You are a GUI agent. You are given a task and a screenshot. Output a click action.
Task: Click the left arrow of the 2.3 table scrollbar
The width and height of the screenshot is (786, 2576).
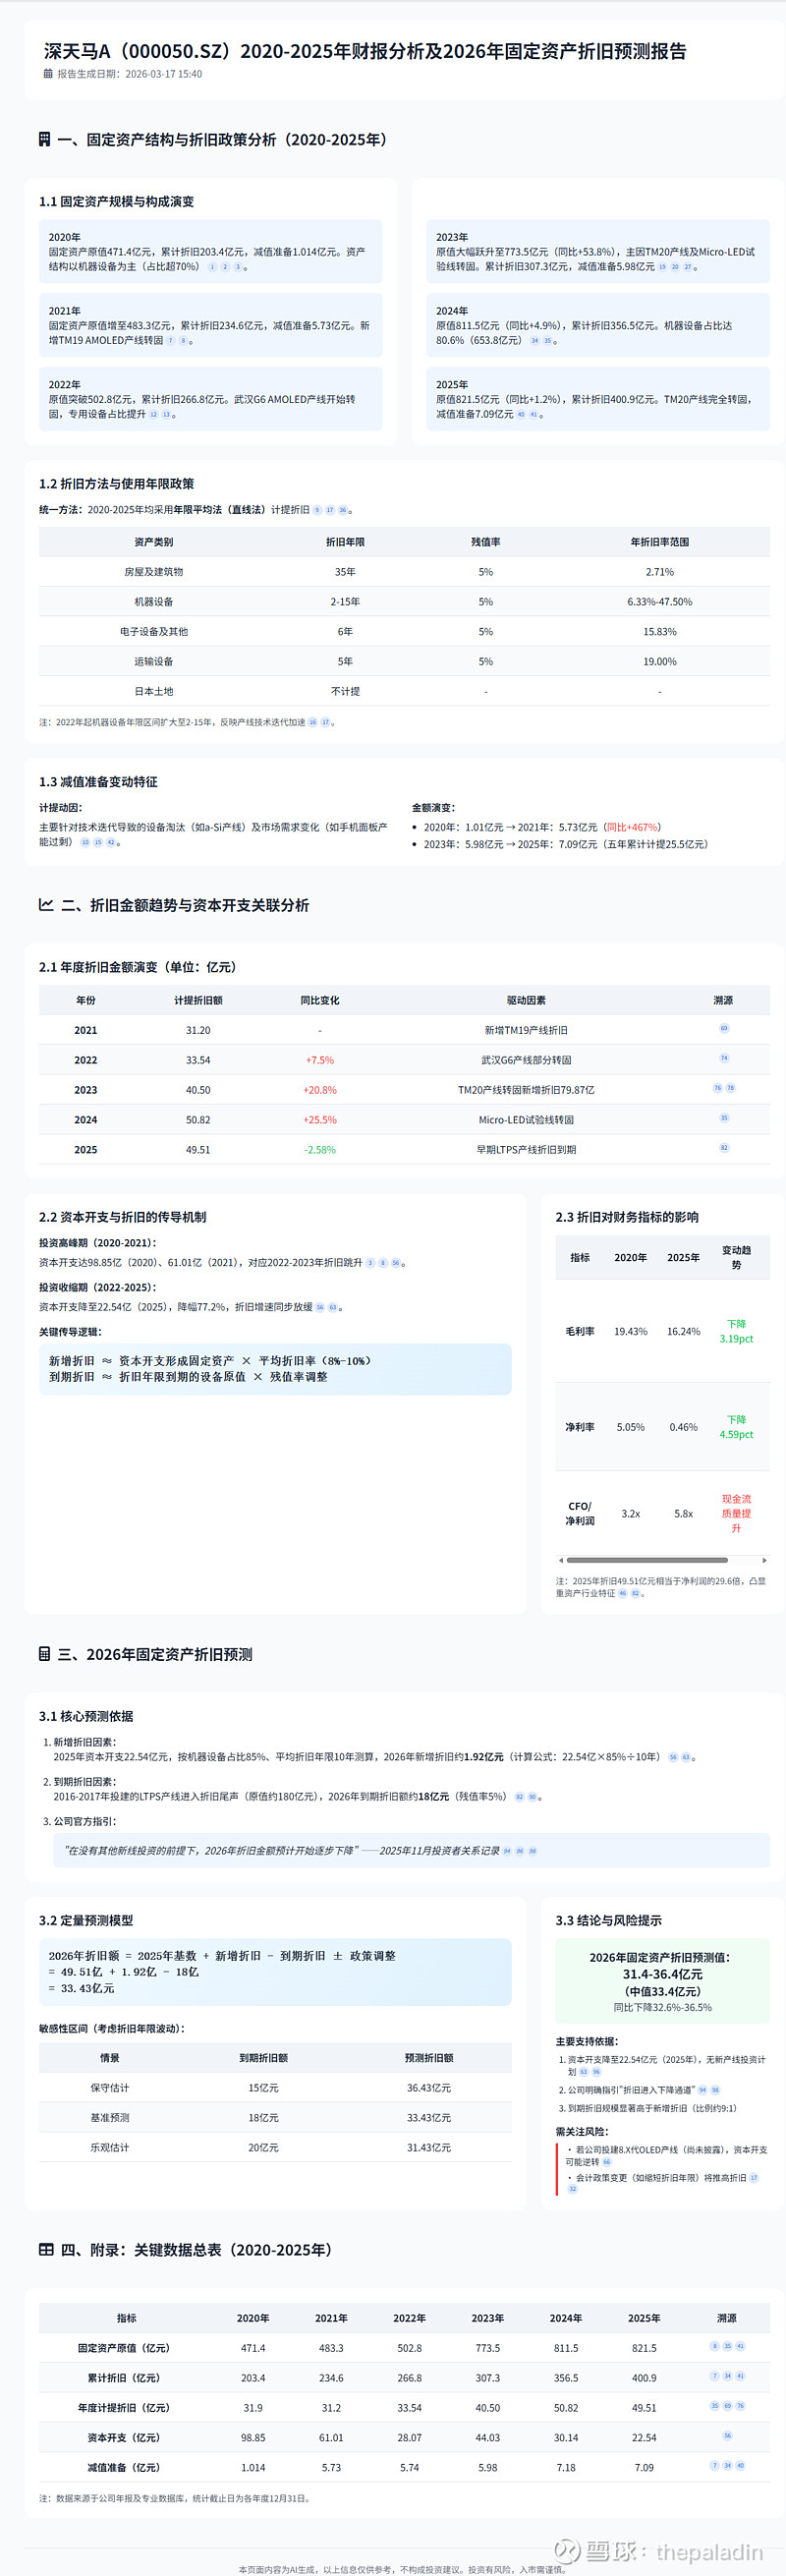click(x=561, y=1560)
